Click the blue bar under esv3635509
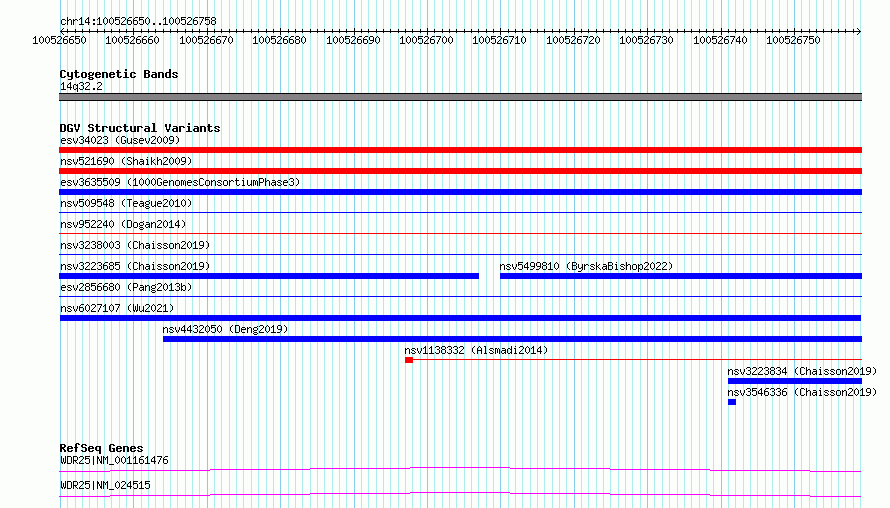 (460, 192)
